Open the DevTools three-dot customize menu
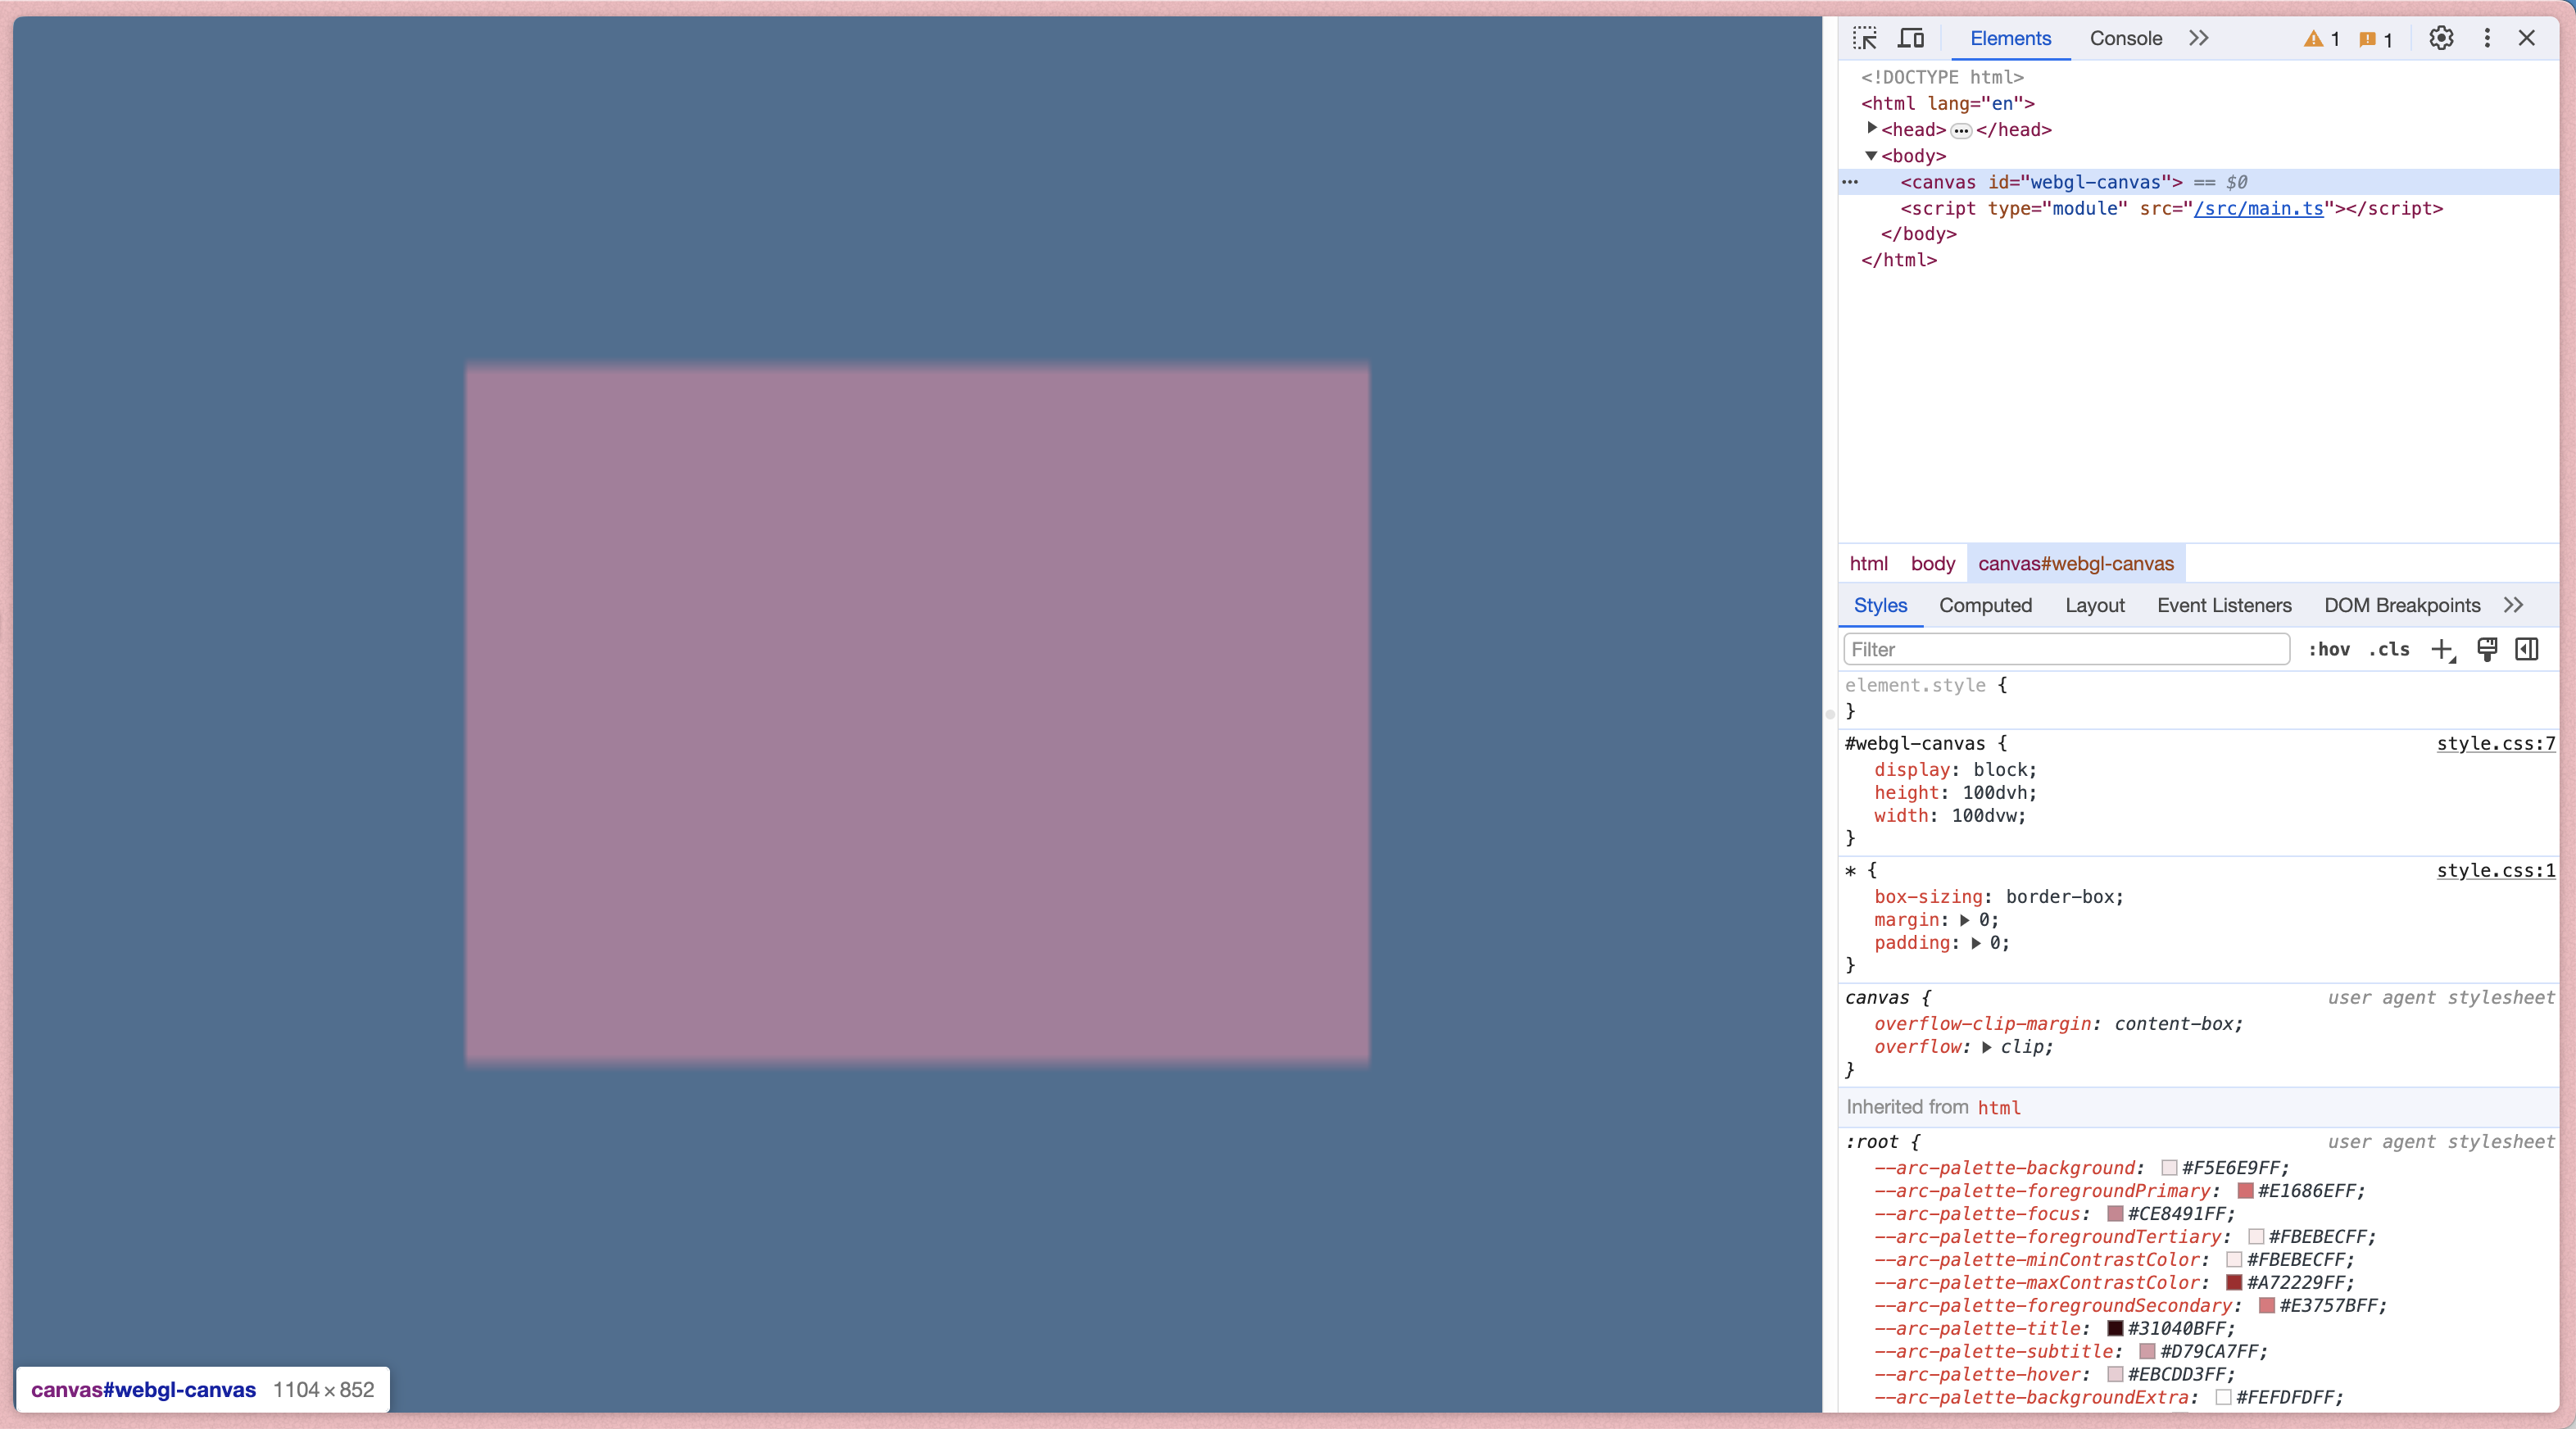This screenshot has width=2576, height=1429. pos(2487,38)
